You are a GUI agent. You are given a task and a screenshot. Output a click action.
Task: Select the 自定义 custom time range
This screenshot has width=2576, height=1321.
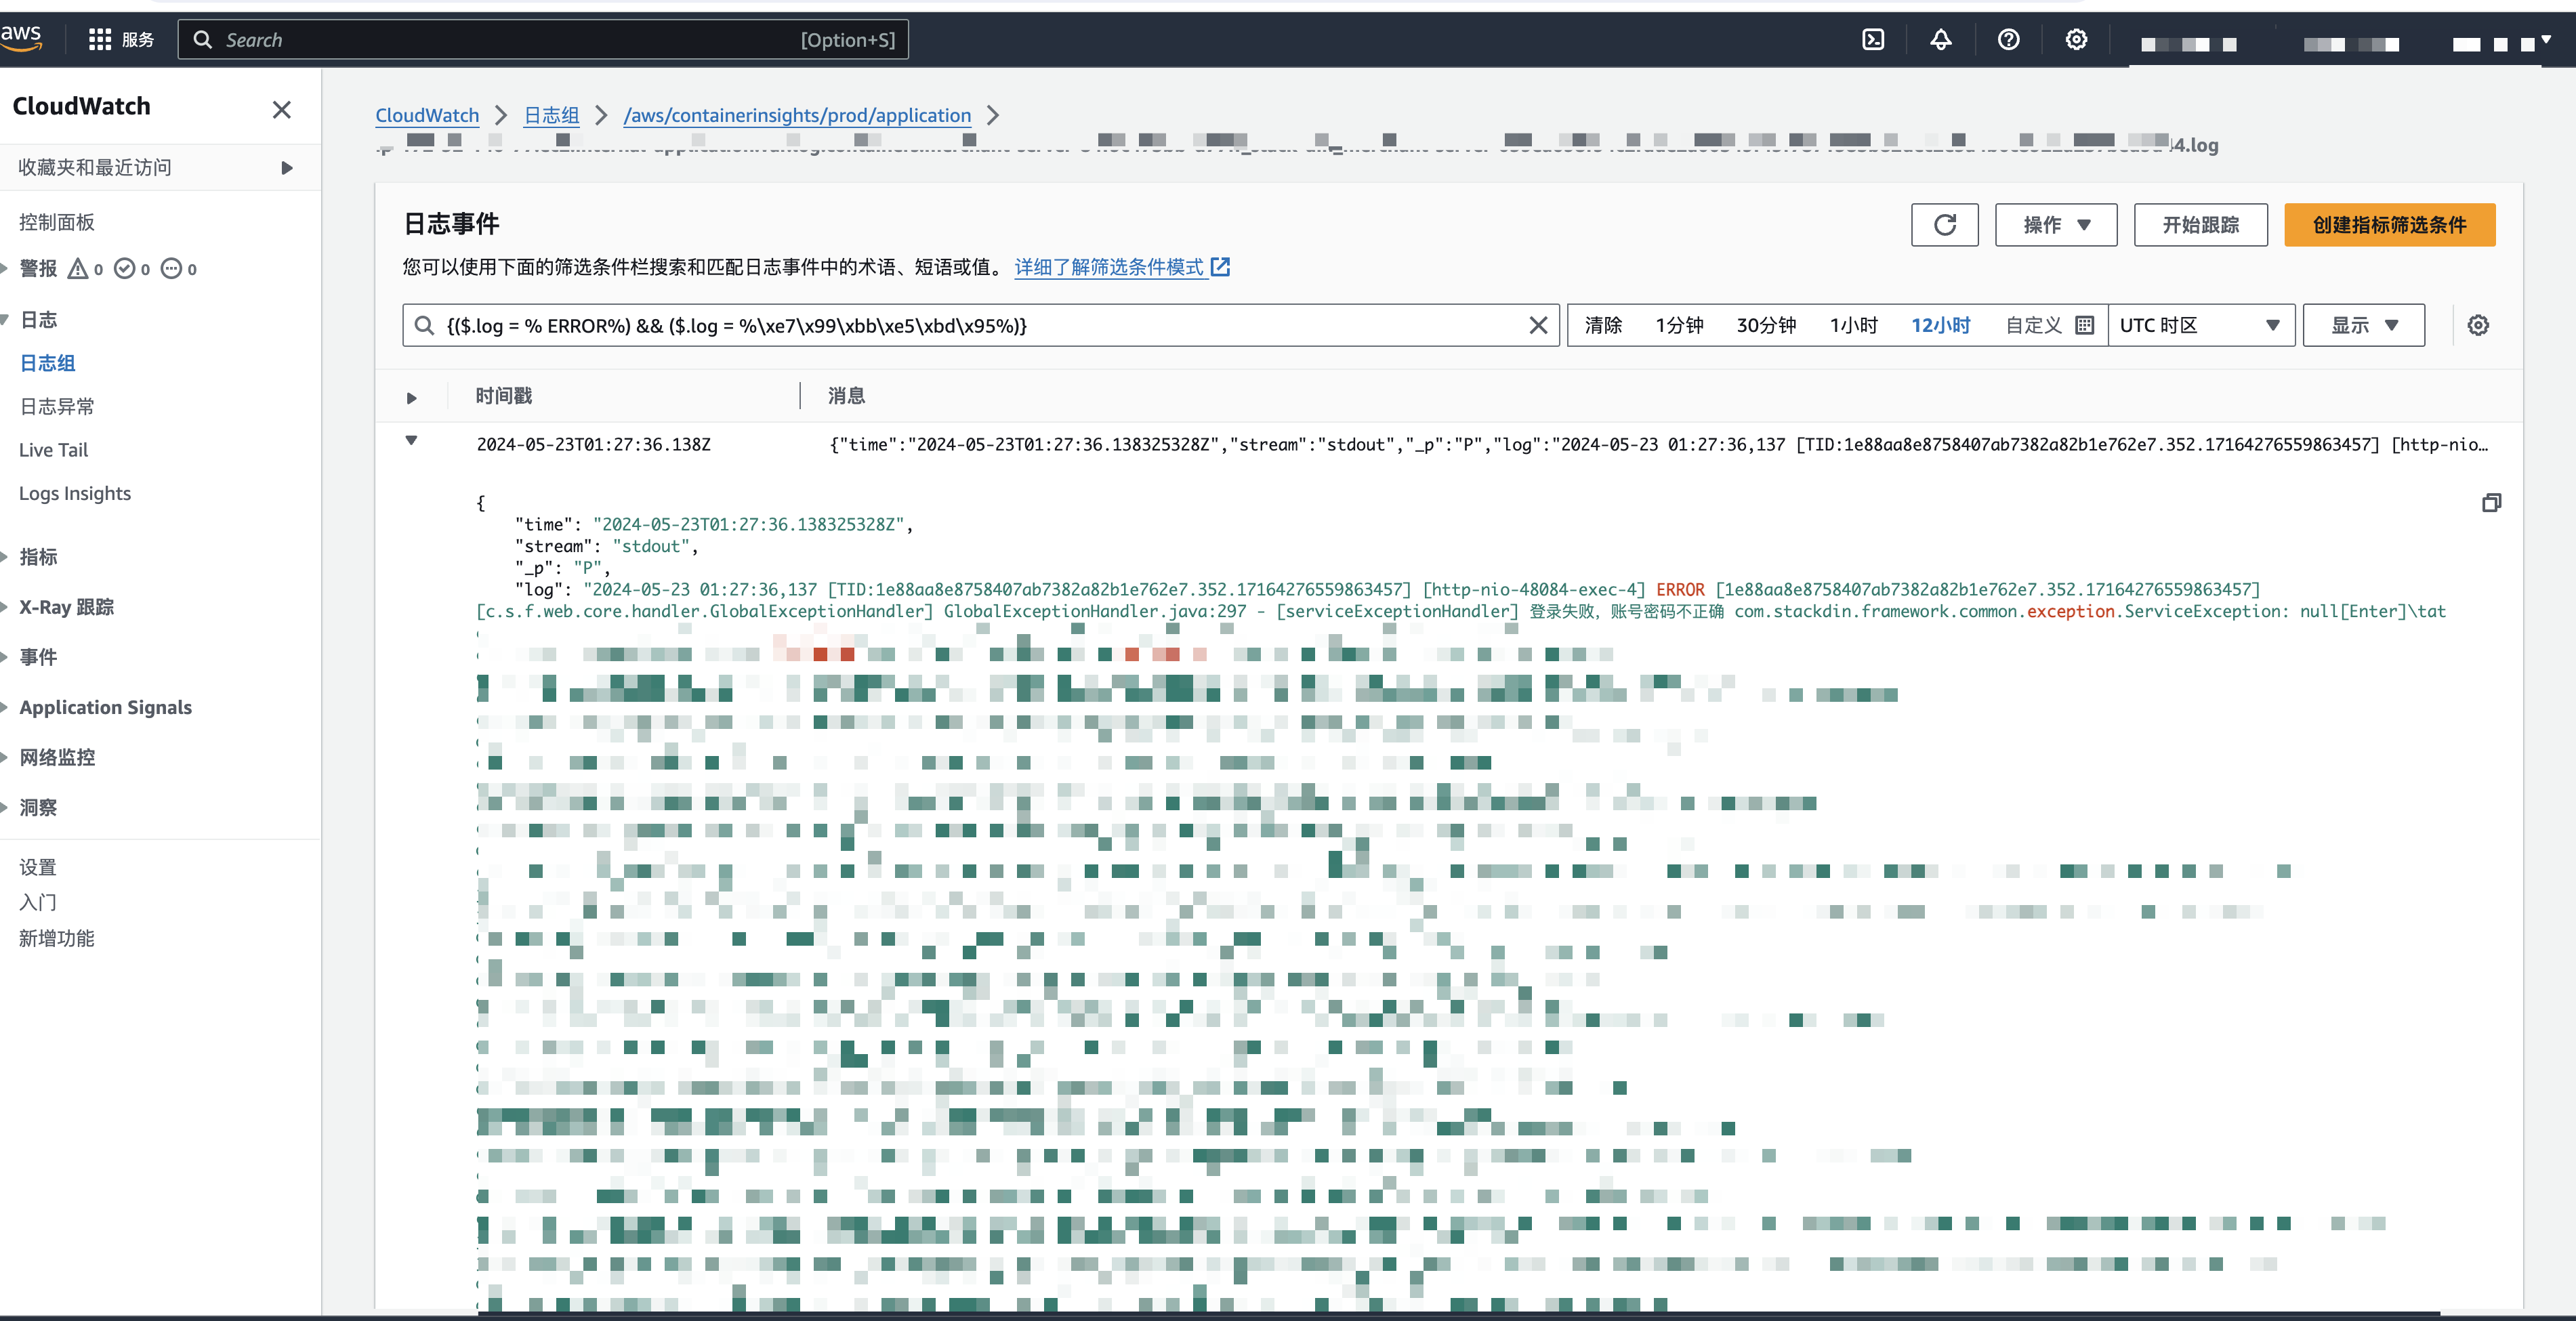pos(2034,325)
